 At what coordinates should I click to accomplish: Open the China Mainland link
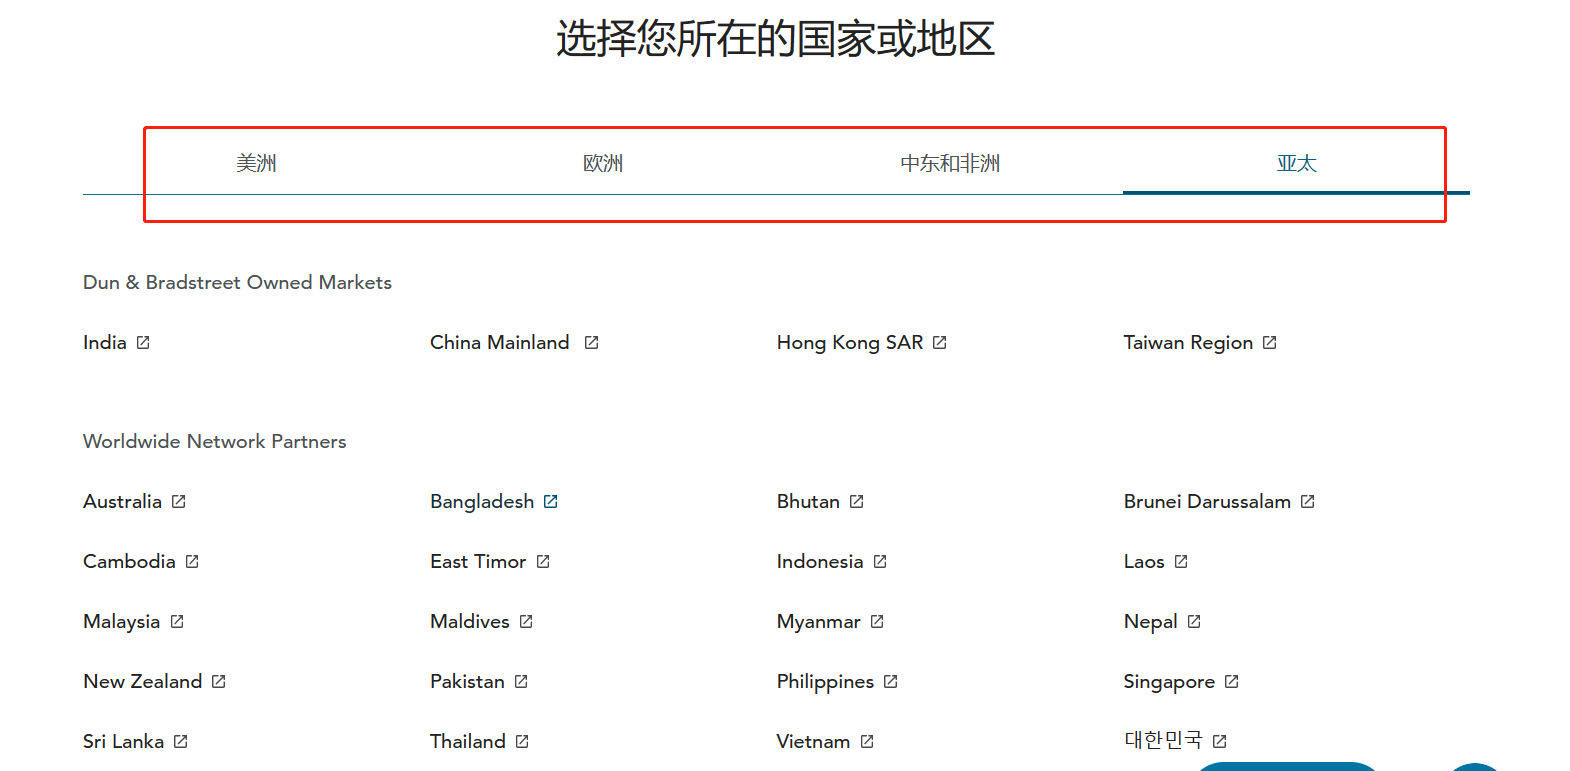click(x=499, y=342)
